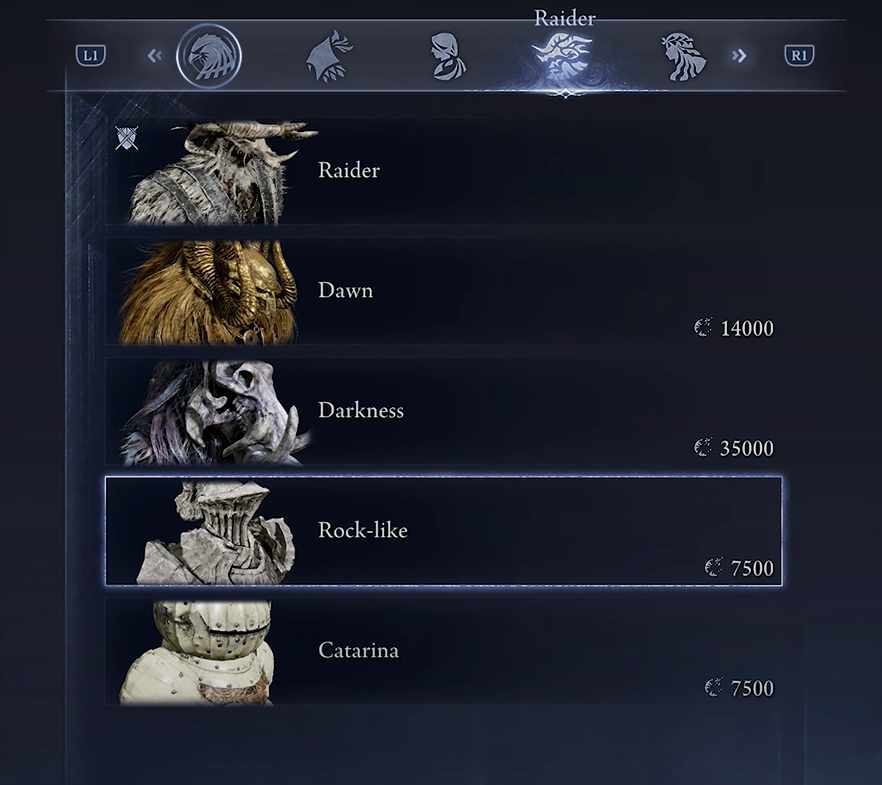Click the R1 shoulder button icon

pyautogui.click(x=799, y=55)
